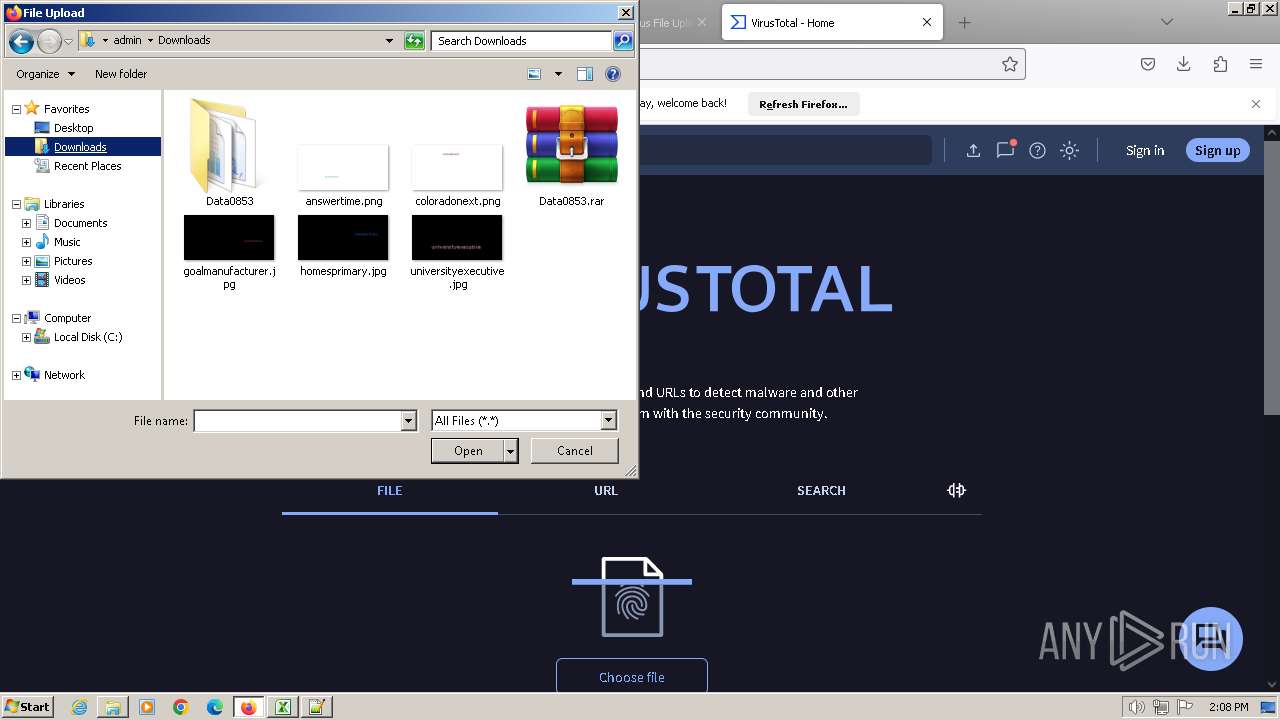Click the File name input field

[297, 421]
